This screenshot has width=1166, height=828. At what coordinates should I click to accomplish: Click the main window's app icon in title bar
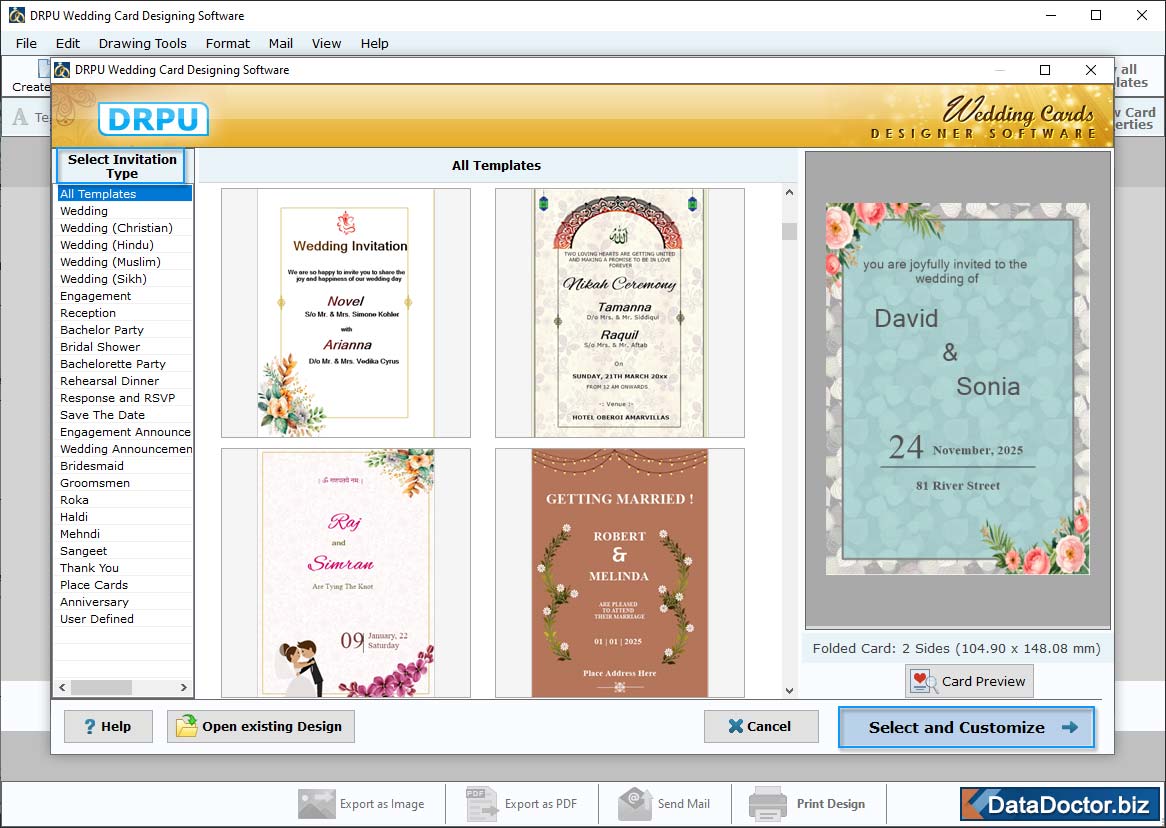[x=16, y=15]
